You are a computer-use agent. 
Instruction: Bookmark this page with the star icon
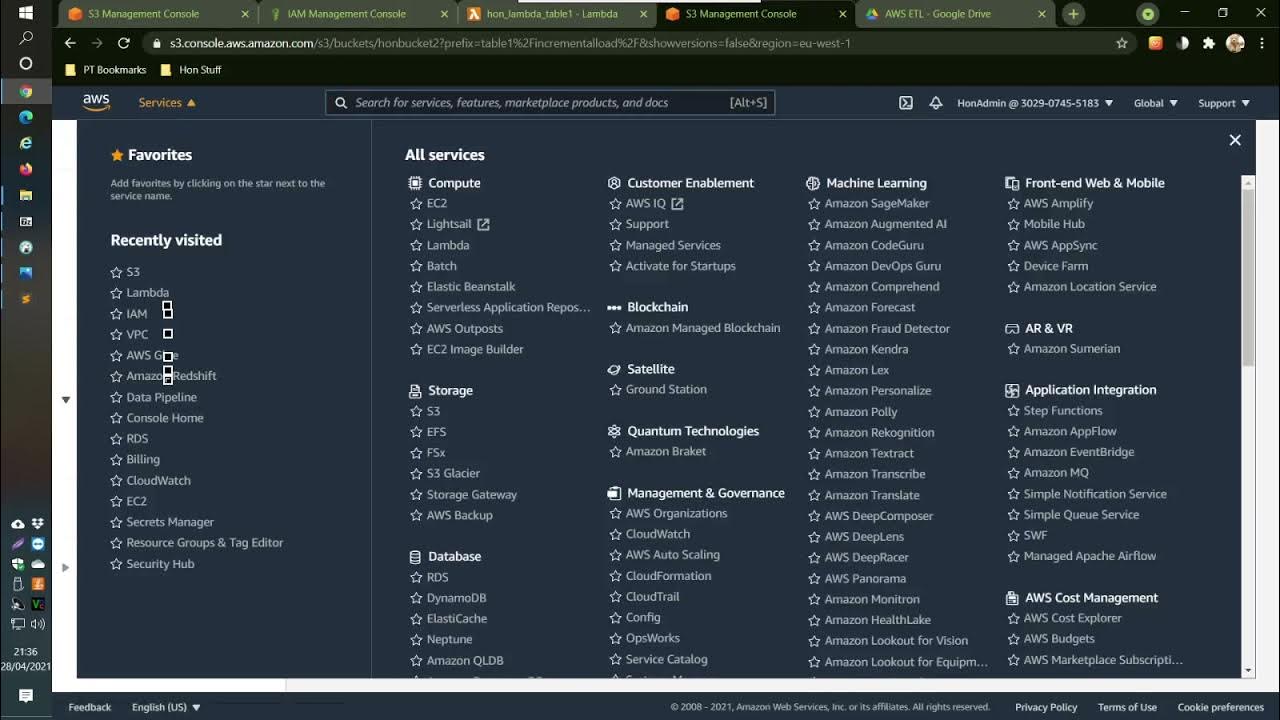click(x=1122, y=43)
